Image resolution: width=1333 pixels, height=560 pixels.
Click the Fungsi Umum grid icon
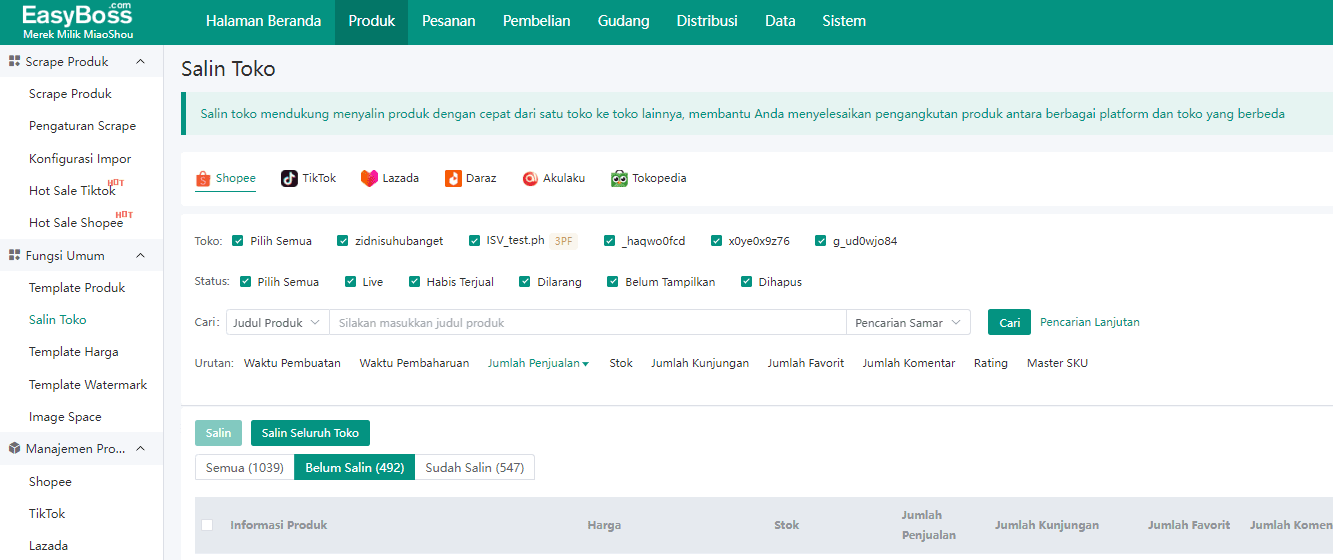(x=15, y=256)
